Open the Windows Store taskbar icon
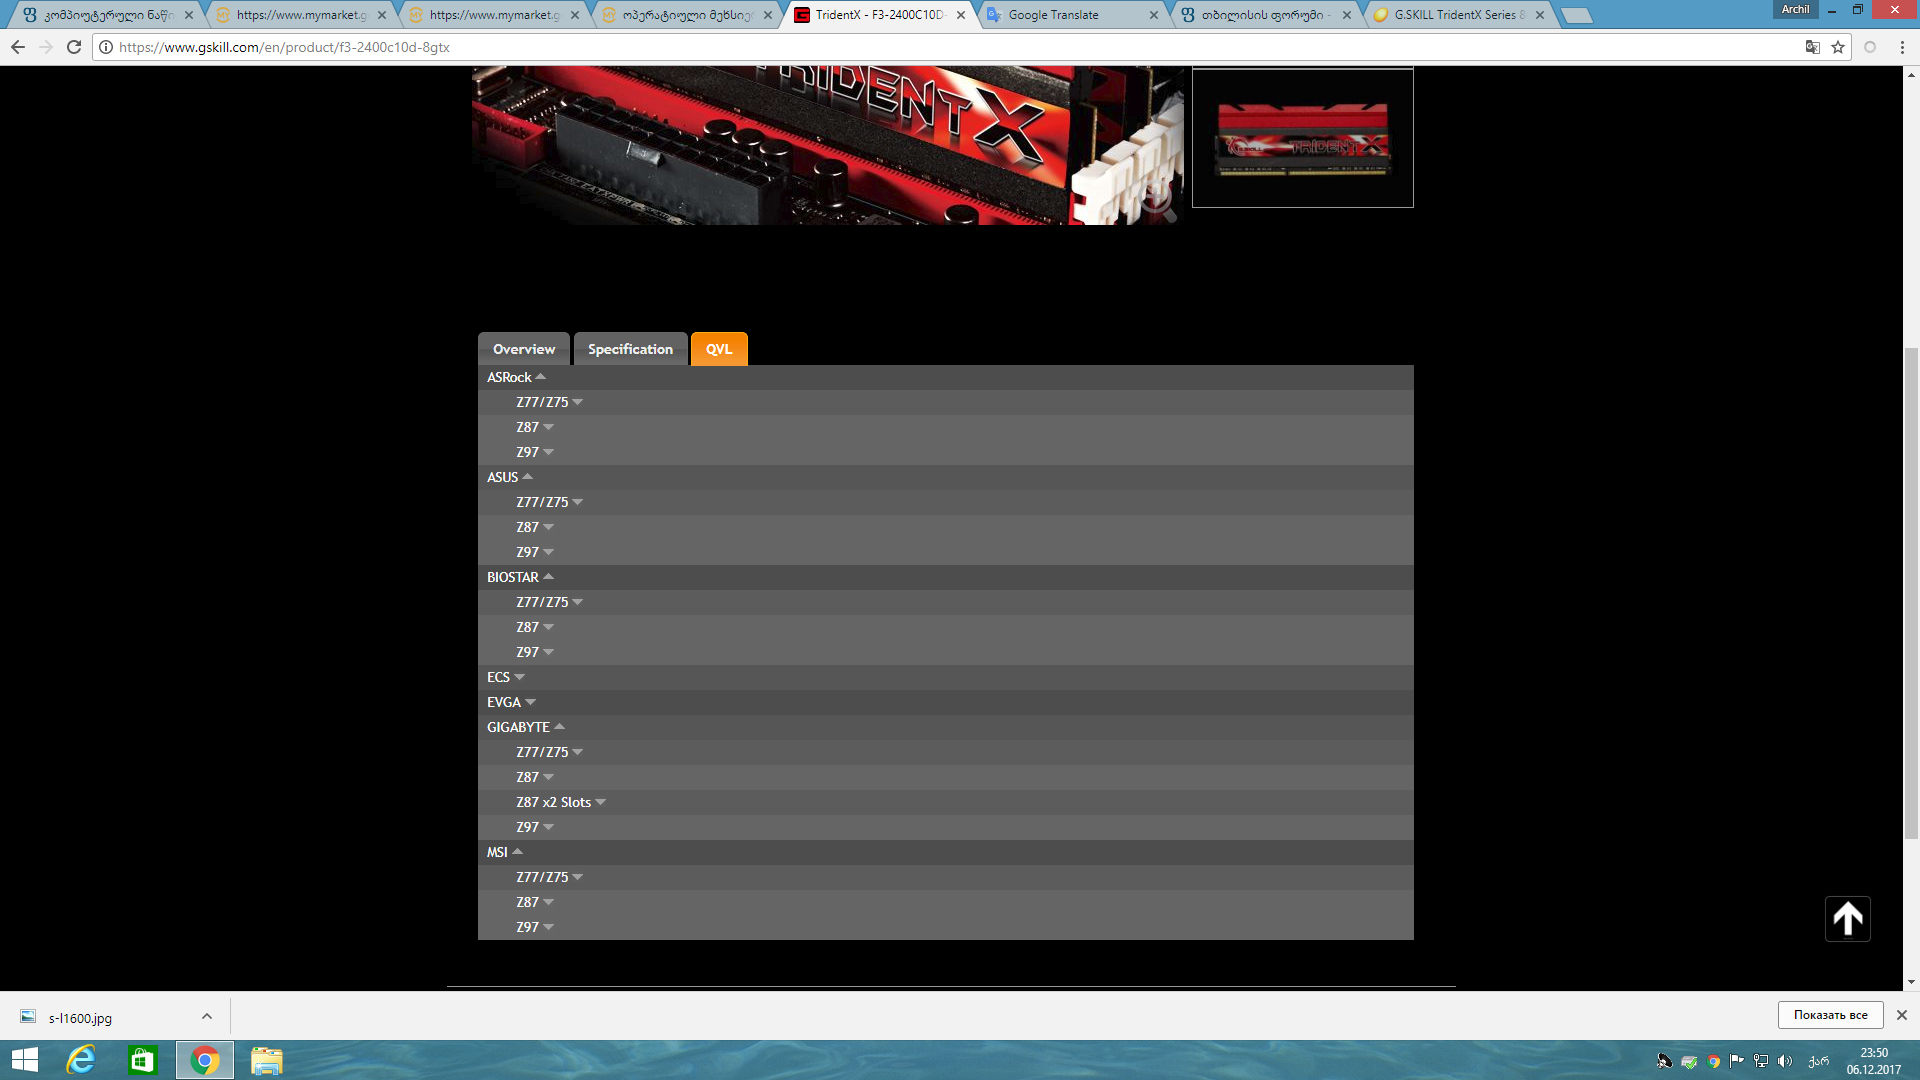The image size is (1920, 1080). pyautogui.click(x=142, y=1060)
